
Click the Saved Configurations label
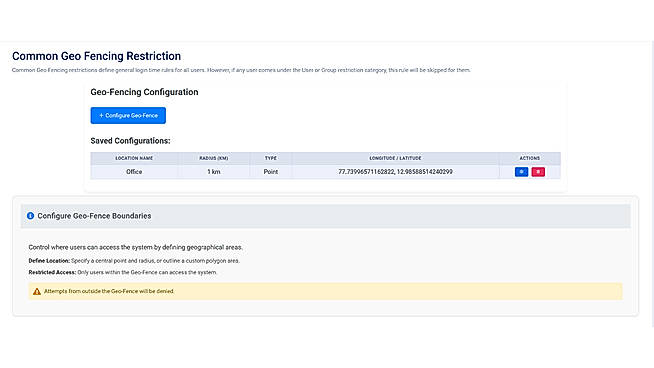pos(130,141)
